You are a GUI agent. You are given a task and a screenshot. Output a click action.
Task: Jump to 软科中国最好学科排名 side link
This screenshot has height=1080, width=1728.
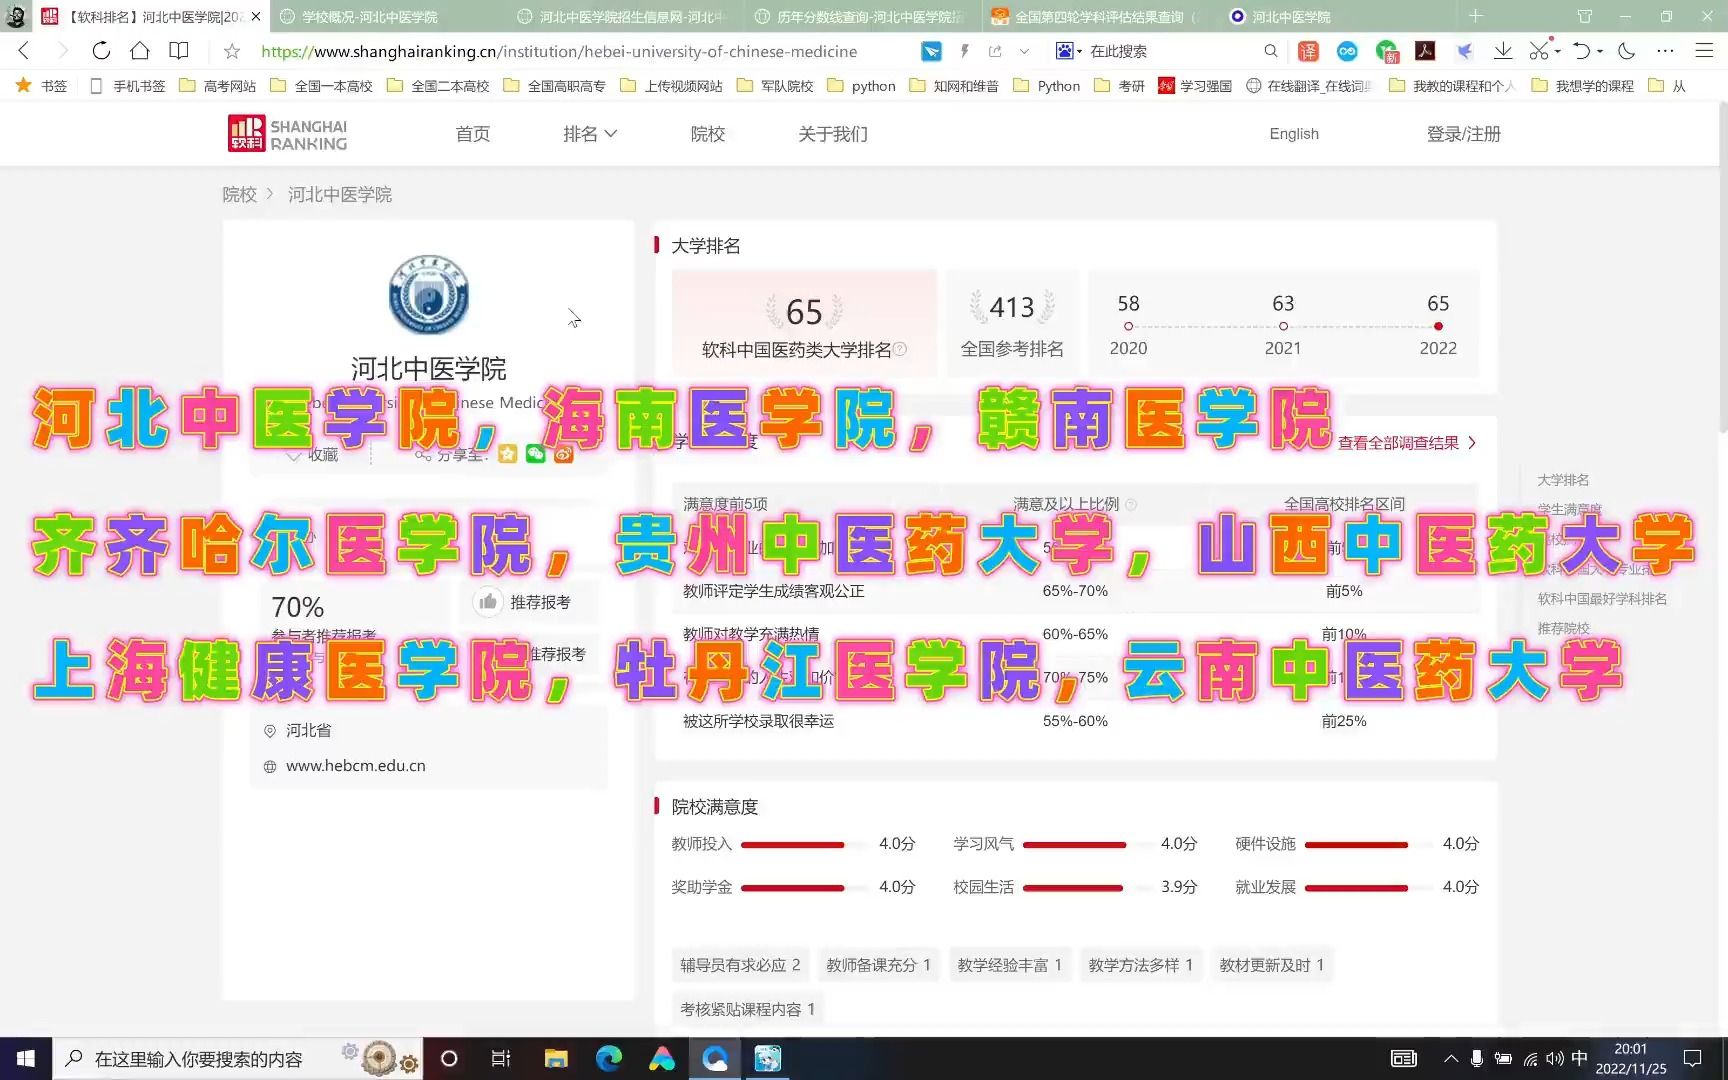(x=1602, y=599)
